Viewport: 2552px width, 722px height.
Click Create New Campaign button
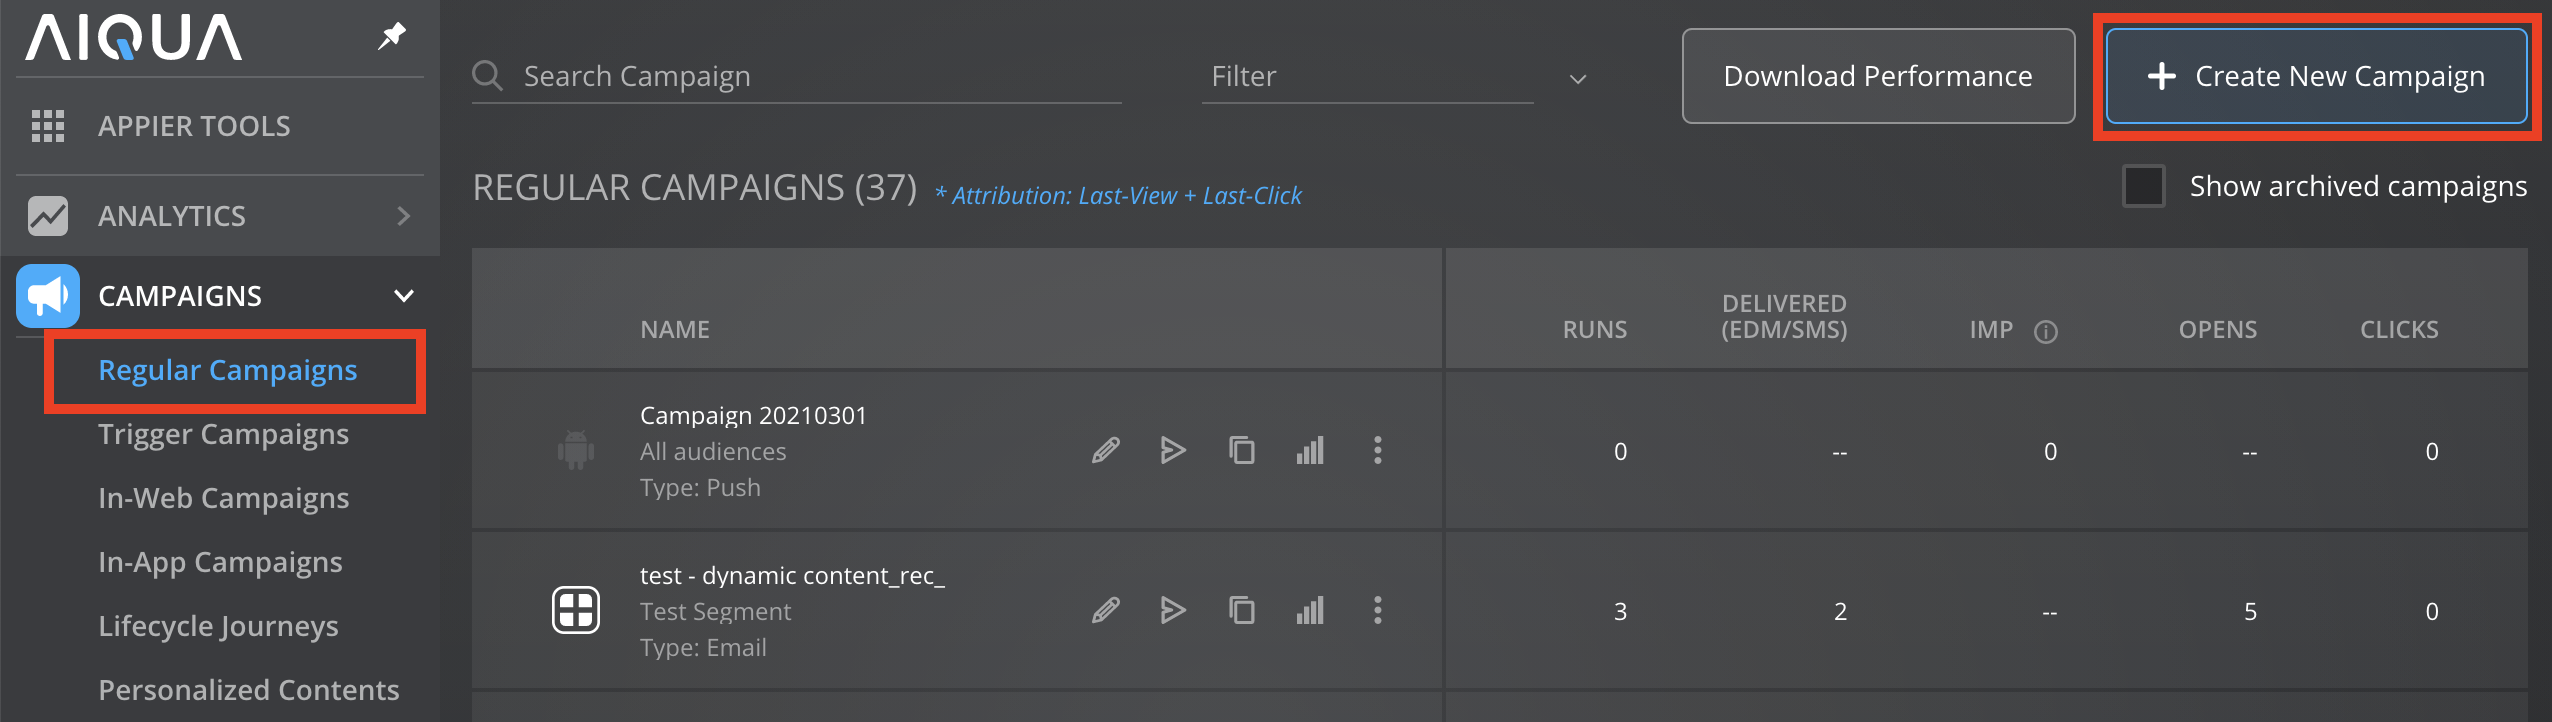pyautogui.click(x=2316, y=77)
